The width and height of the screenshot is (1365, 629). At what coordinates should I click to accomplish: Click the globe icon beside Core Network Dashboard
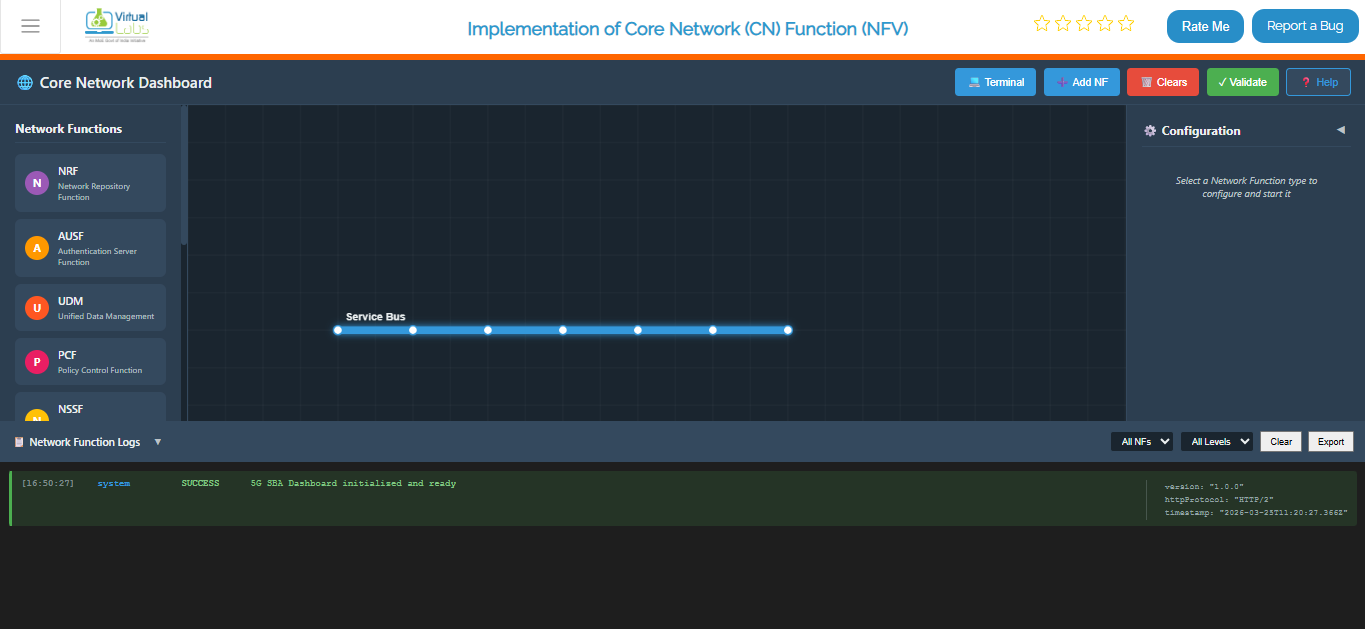25,83
